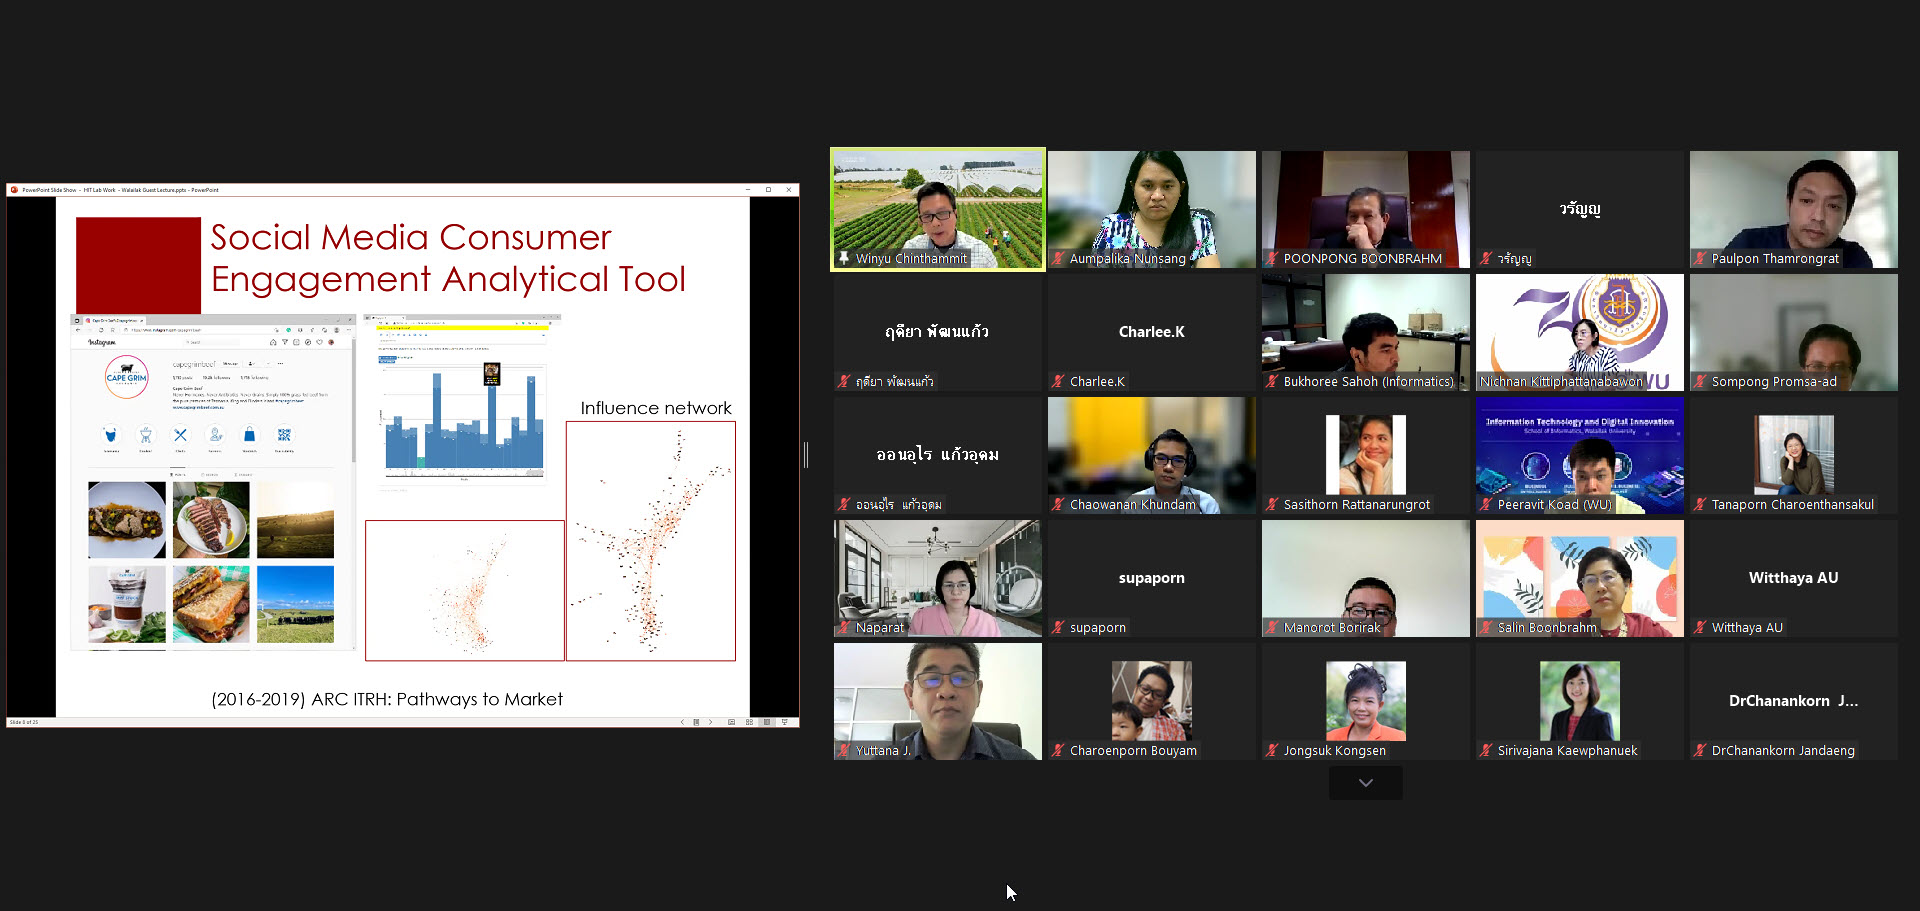Start Slide Show from the status bar icon

coord(785,722)
